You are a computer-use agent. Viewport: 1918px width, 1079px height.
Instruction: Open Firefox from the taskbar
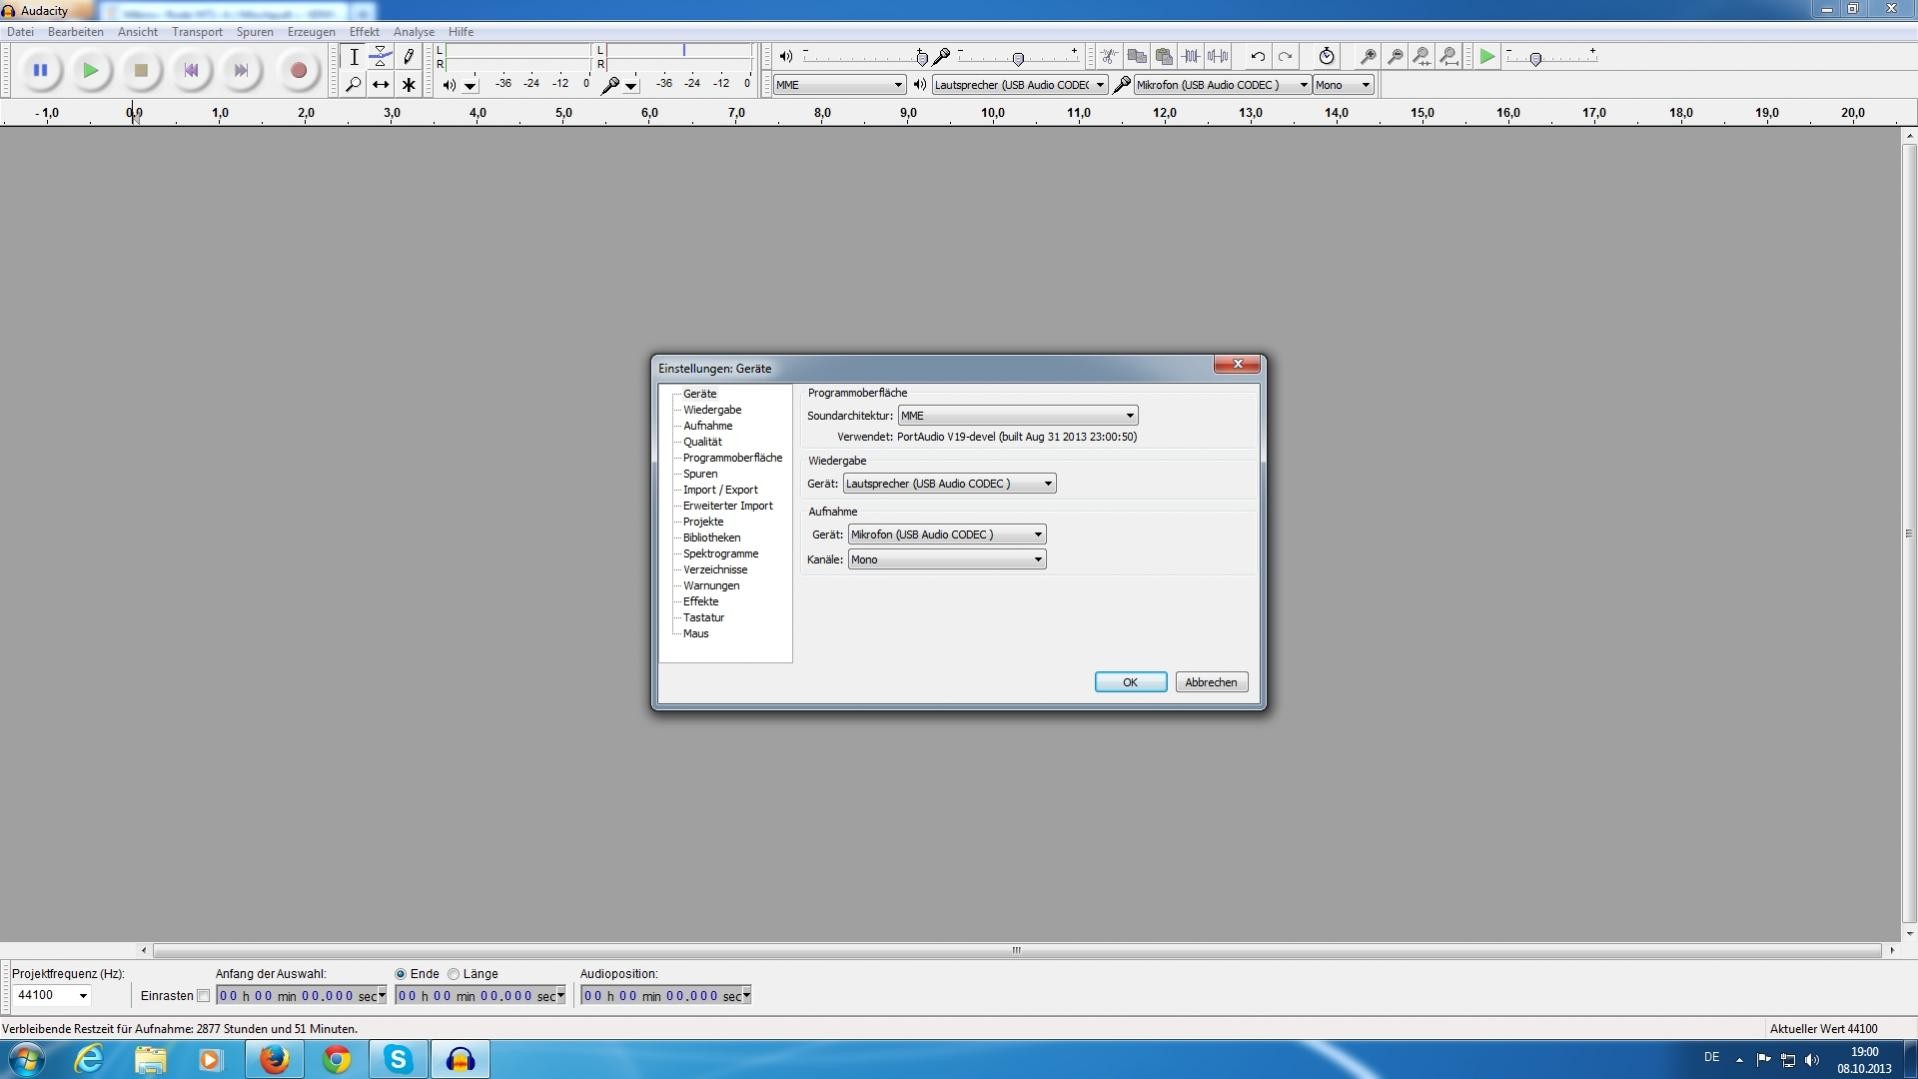pos(274,1059)
